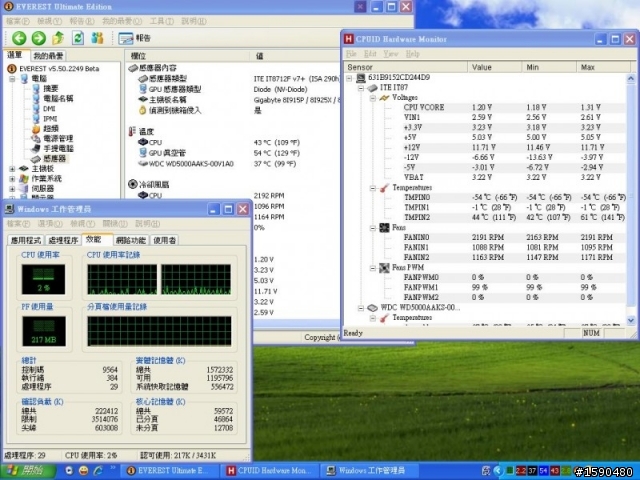Collapse the 631B9152CD244D9 node in Hardware Monitor
Screen dimensions: 640x480
(349, 78)
